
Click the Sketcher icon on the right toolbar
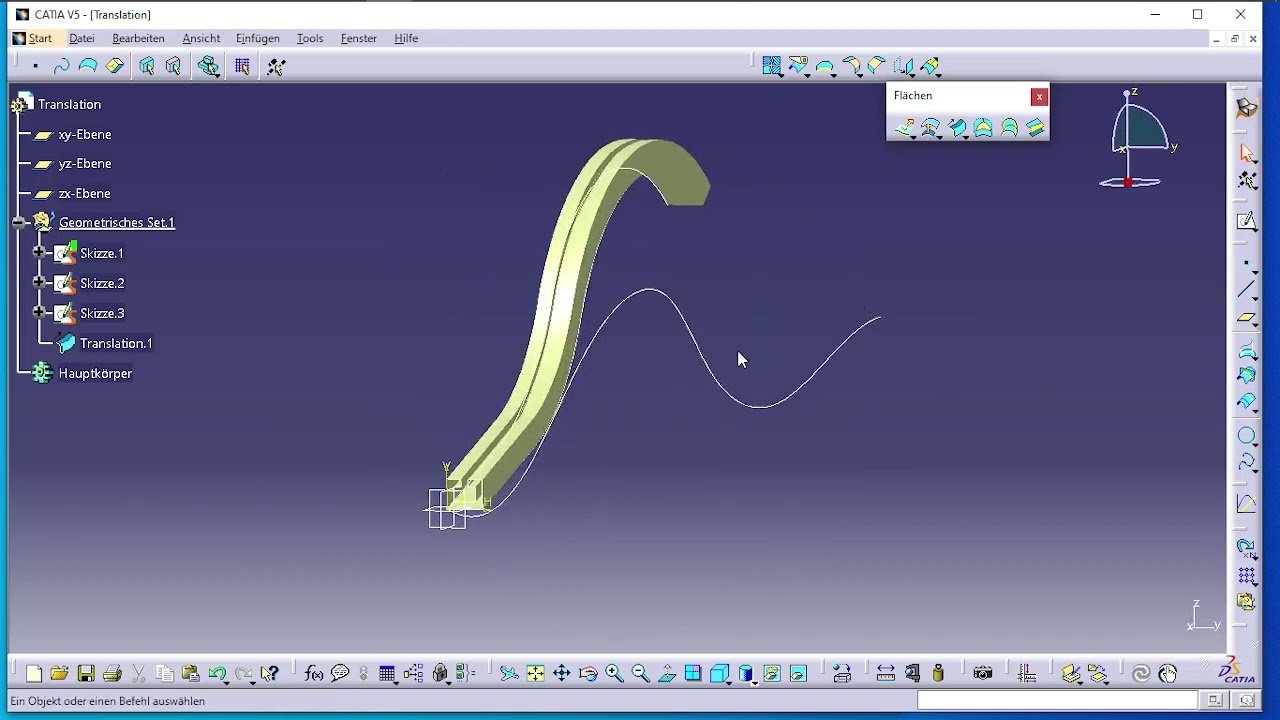[x=1247, y=221]
